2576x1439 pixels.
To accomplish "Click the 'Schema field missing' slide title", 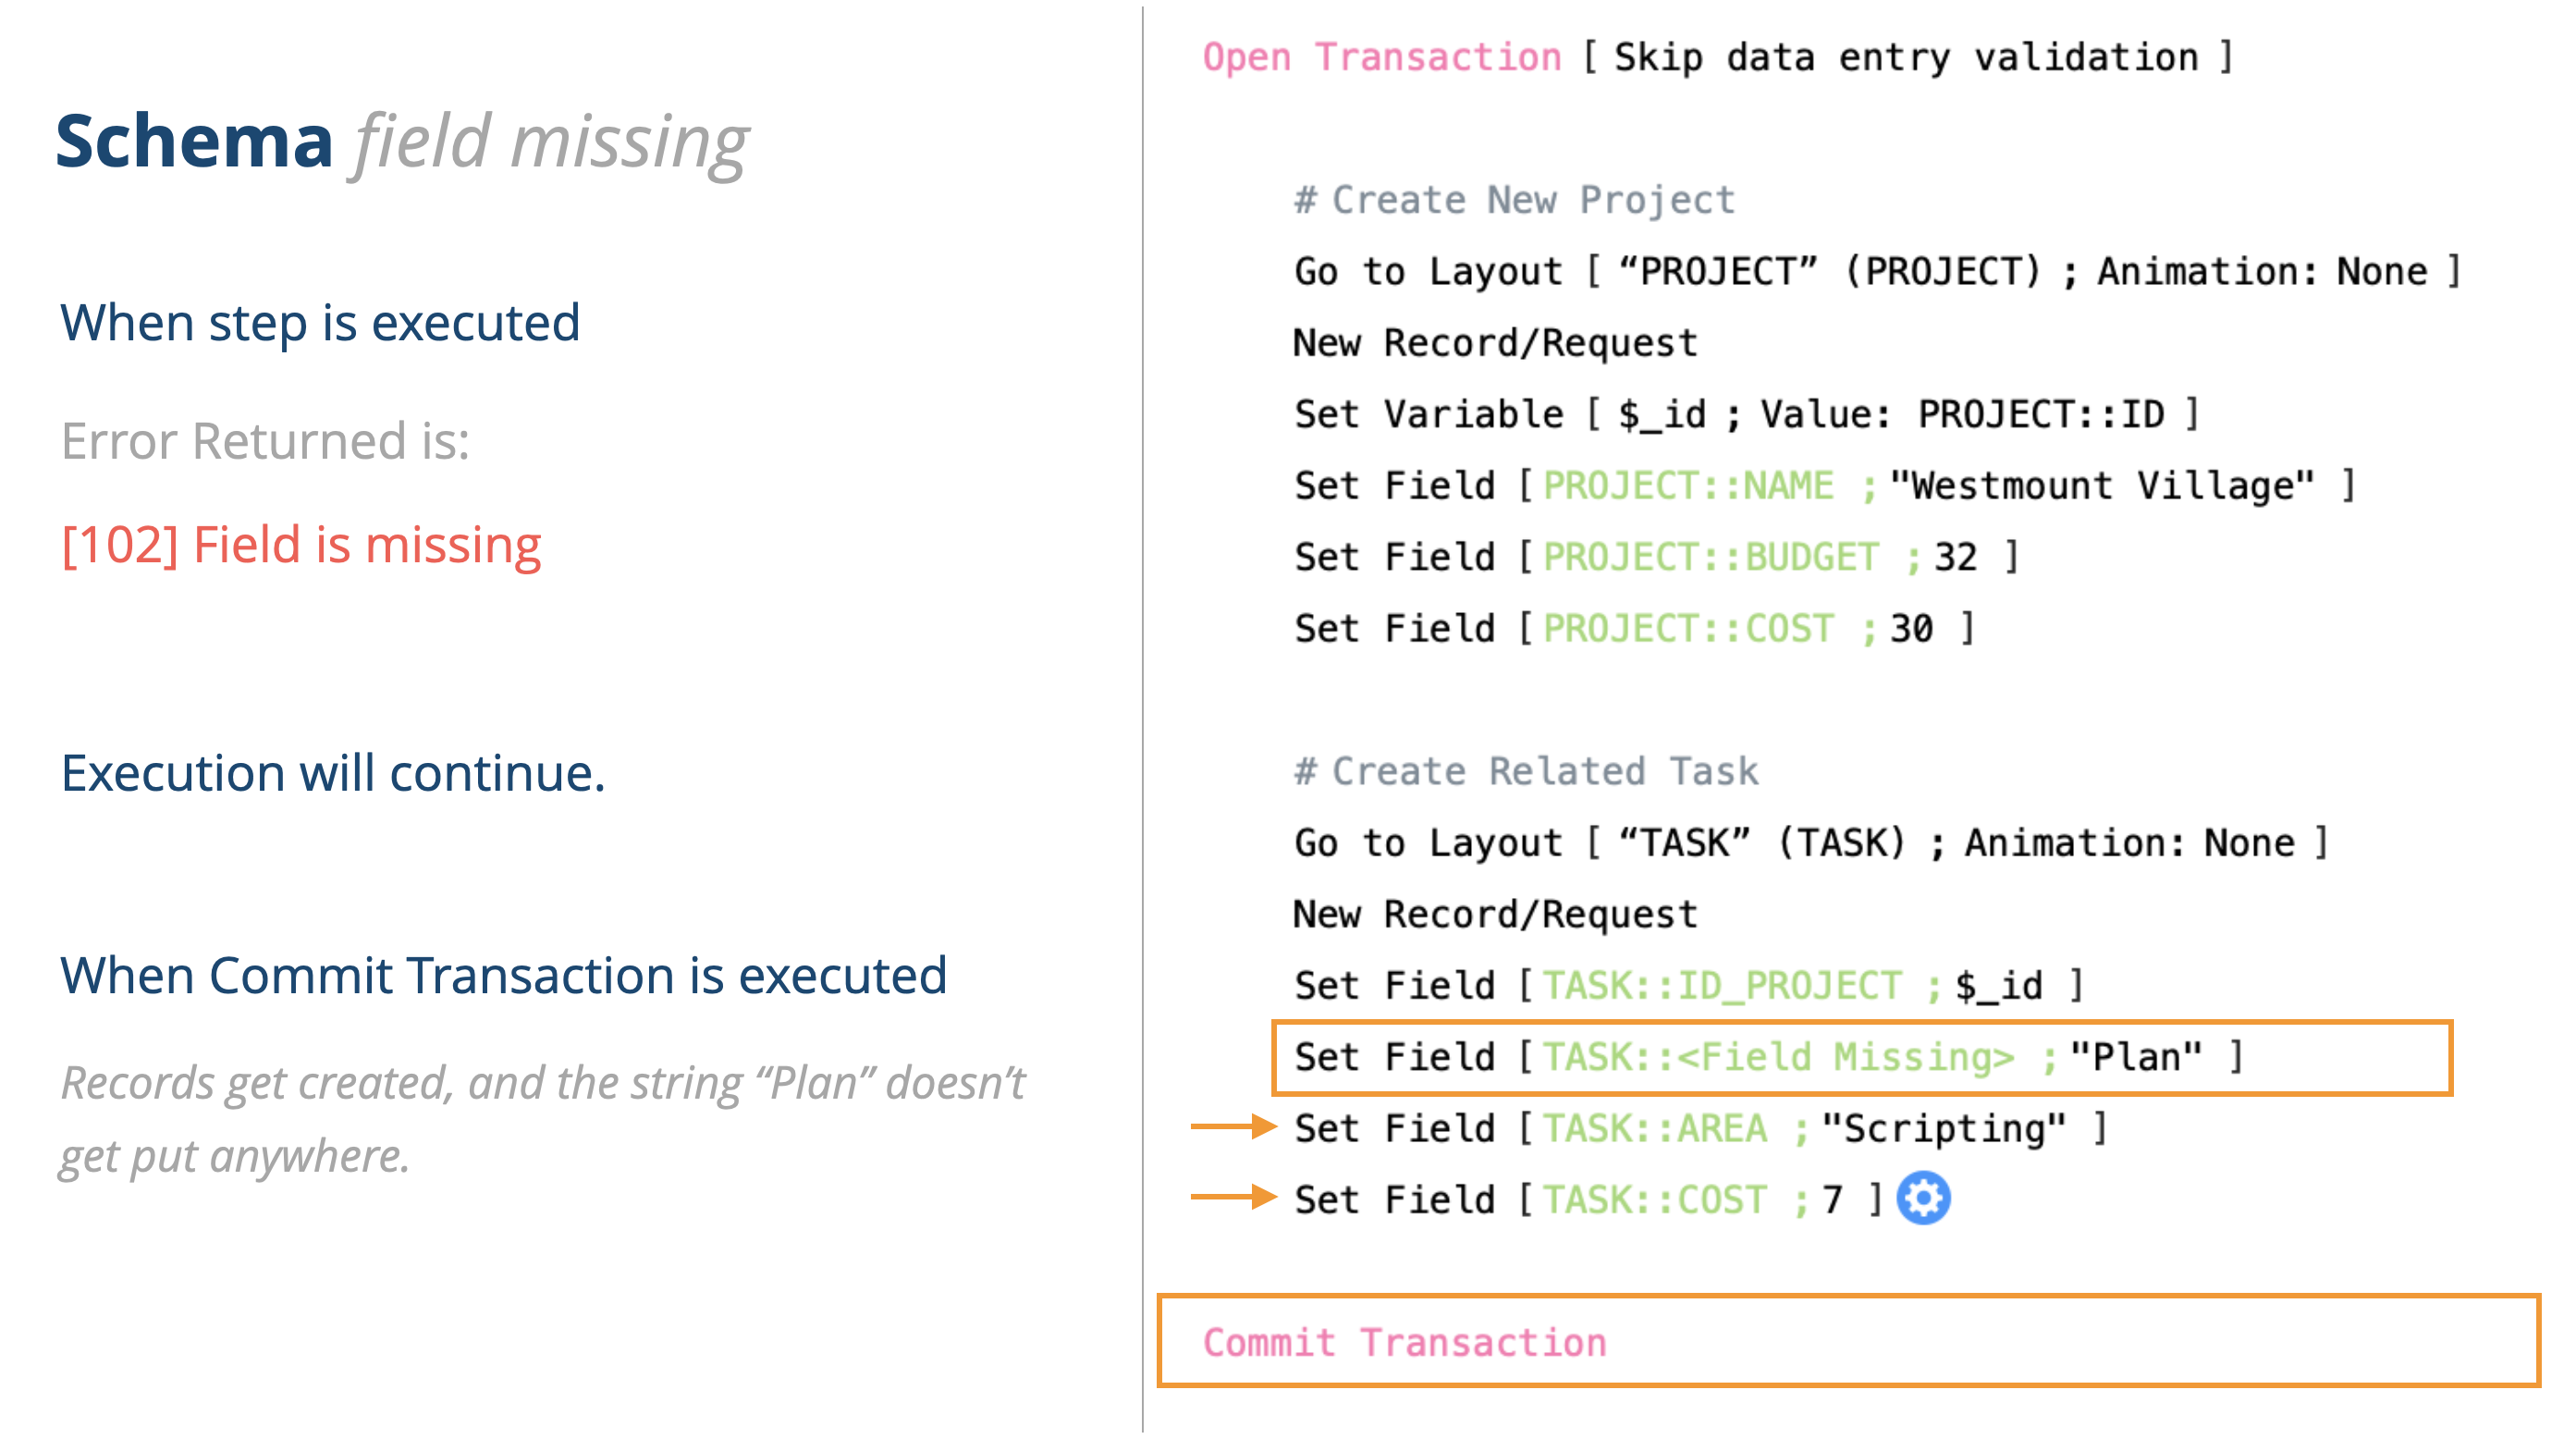I will point(401,142).
